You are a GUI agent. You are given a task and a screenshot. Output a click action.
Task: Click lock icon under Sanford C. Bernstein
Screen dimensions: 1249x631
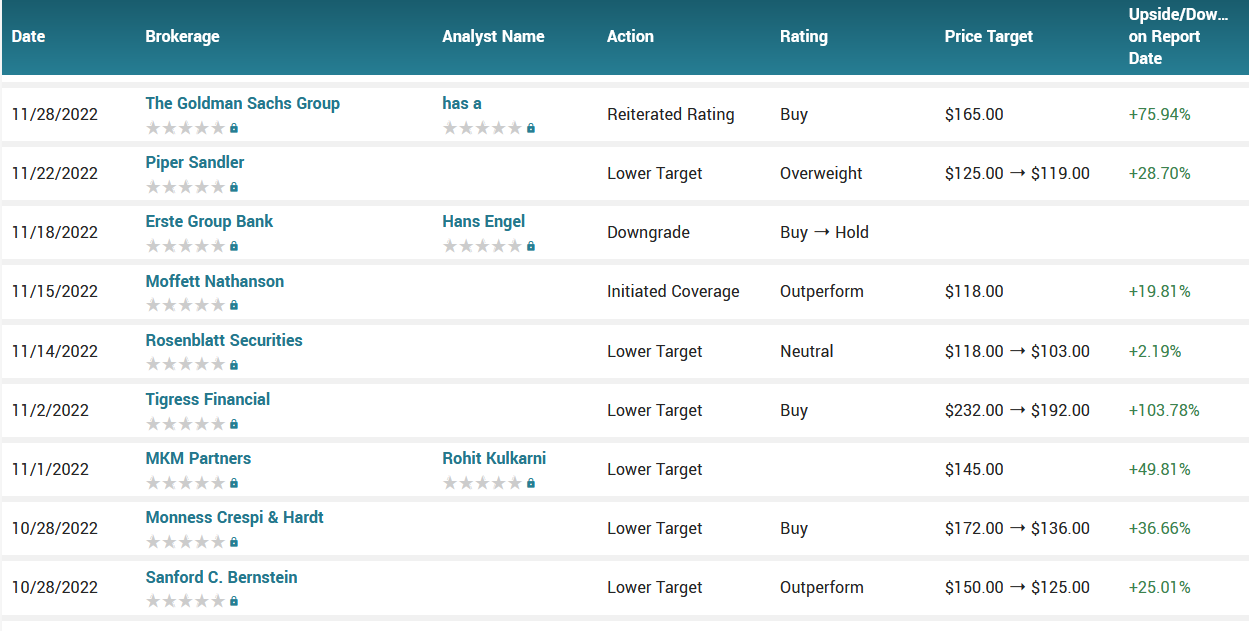(234, 602)
